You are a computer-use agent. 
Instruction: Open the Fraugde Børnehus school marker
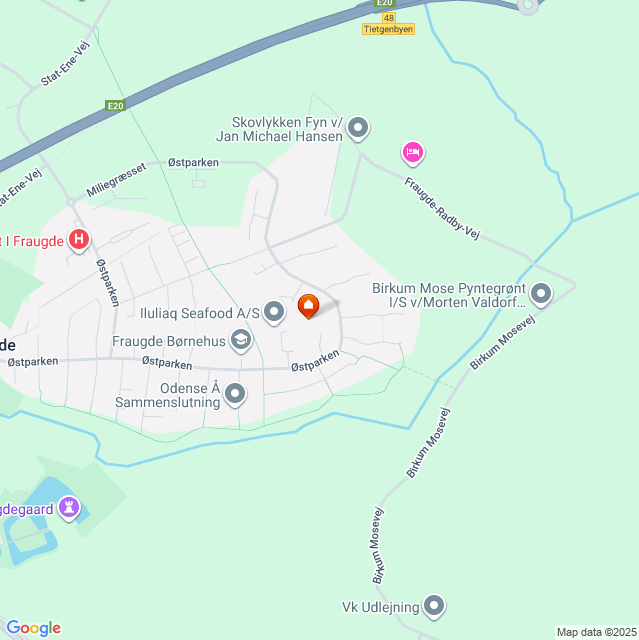tap(241, 341)
